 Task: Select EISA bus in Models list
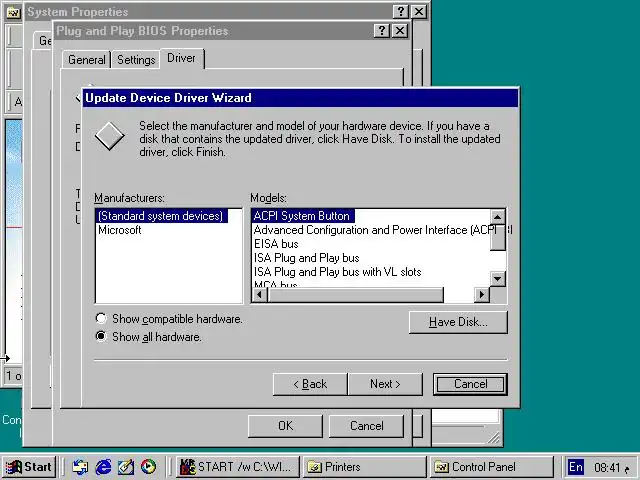(x=276, y=244)
